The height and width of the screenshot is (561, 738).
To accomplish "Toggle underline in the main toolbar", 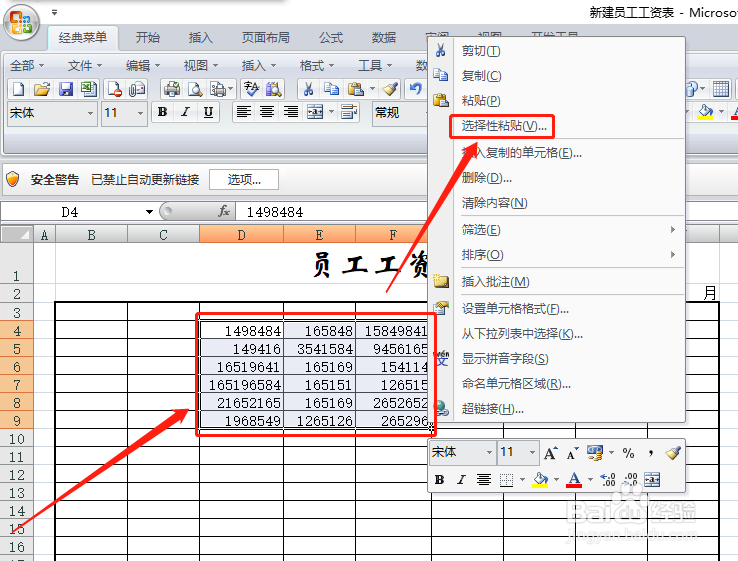I will coord(208,112).
